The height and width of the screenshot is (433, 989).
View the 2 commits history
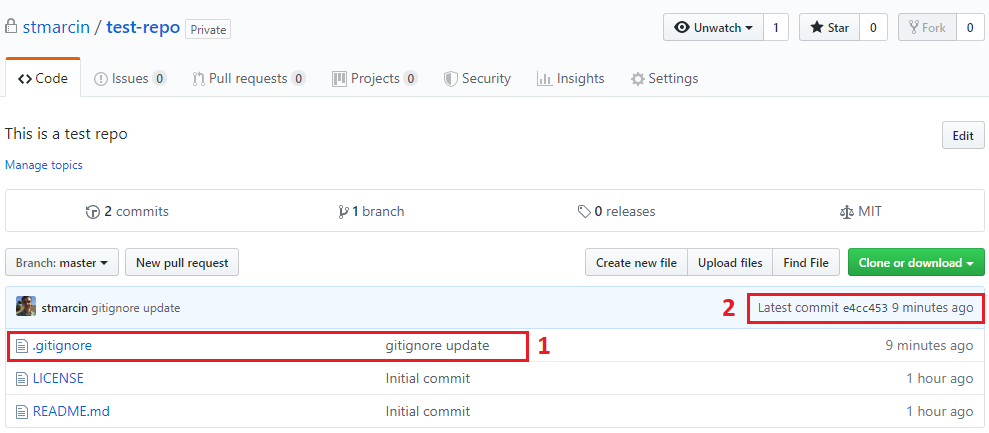point(127,211)
